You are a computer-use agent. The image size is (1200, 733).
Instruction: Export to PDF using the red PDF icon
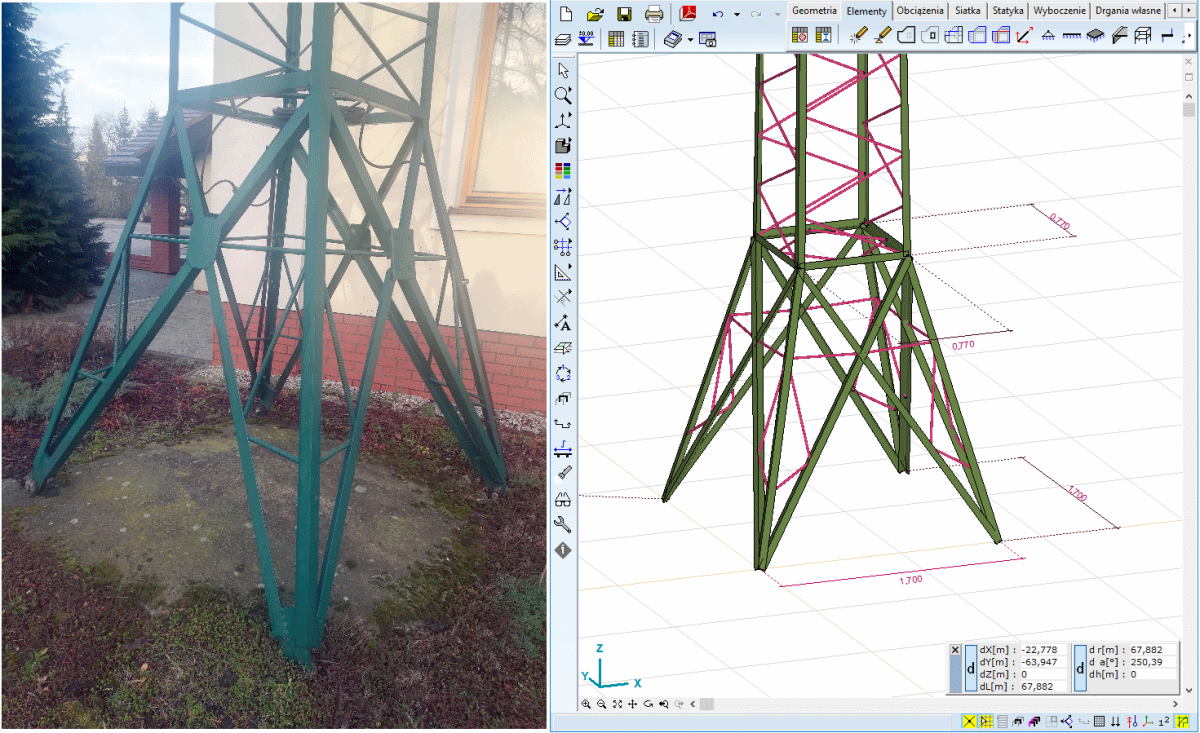[x=687, y=14]
